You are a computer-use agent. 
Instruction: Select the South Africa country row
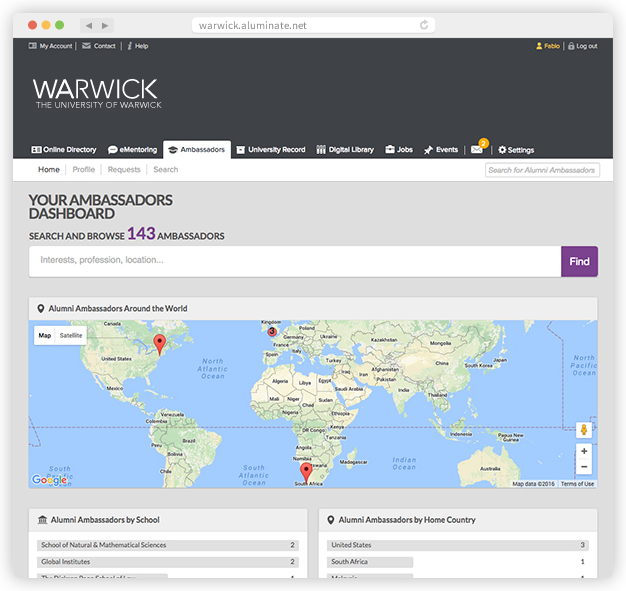[x=458, y=562]
